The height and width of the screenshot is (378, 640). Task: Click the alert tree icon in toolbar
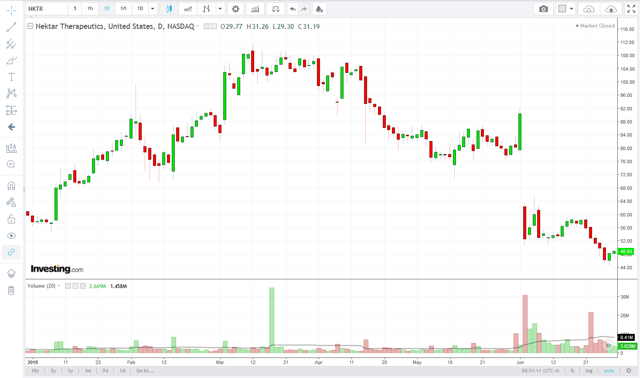point(319,9)
